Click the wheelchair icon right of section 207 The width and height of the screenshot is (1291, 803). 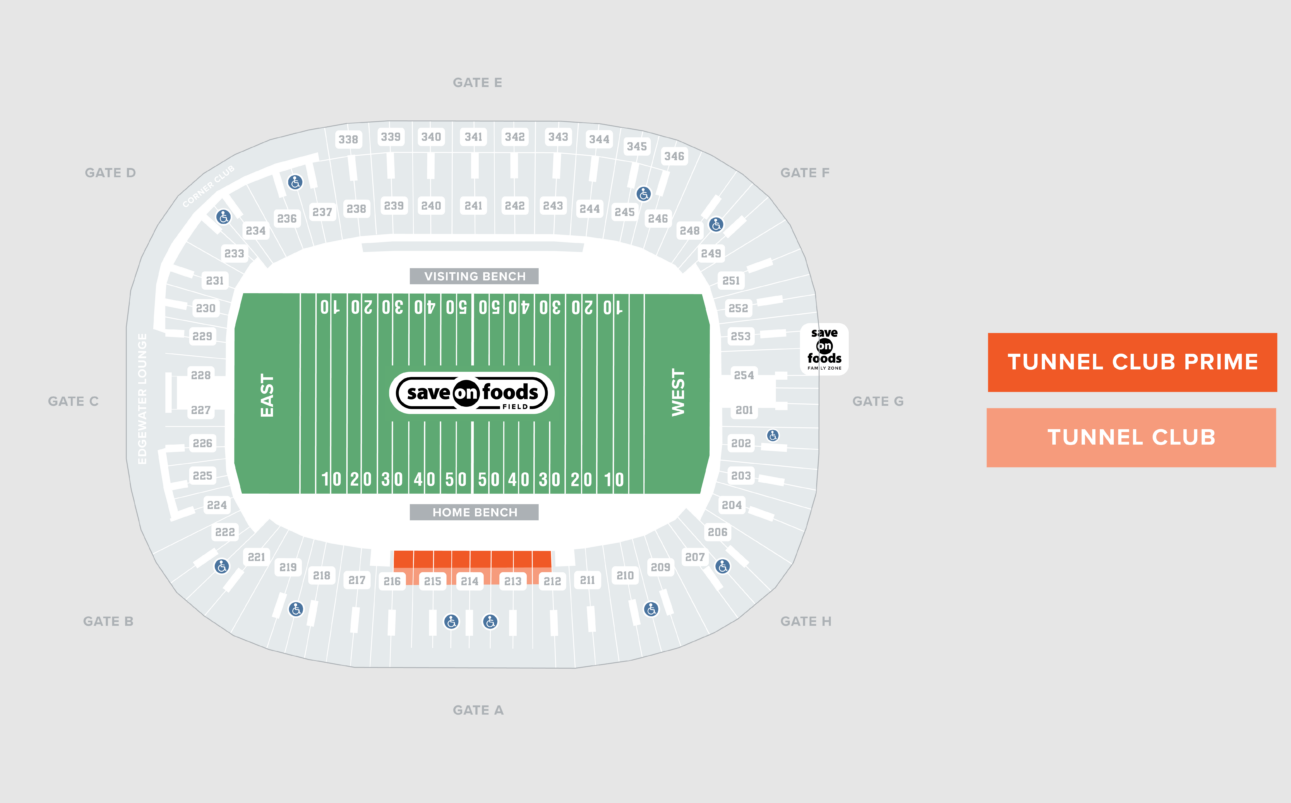[722, 566]
